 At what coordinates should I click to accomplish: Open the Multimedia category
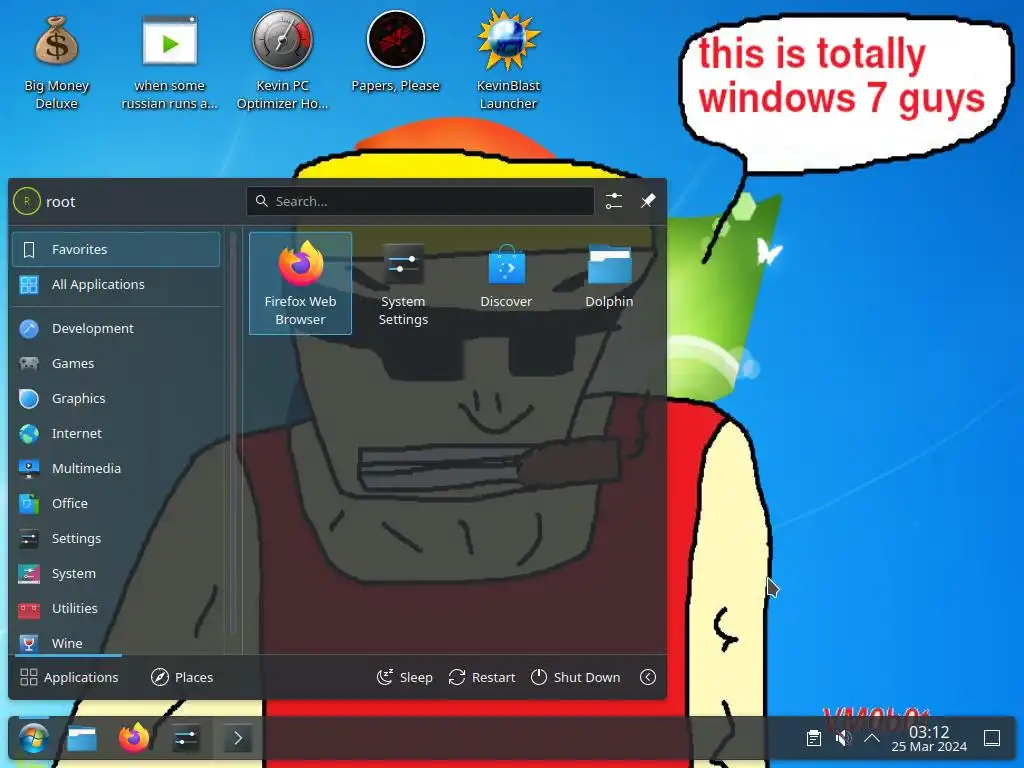116,468
